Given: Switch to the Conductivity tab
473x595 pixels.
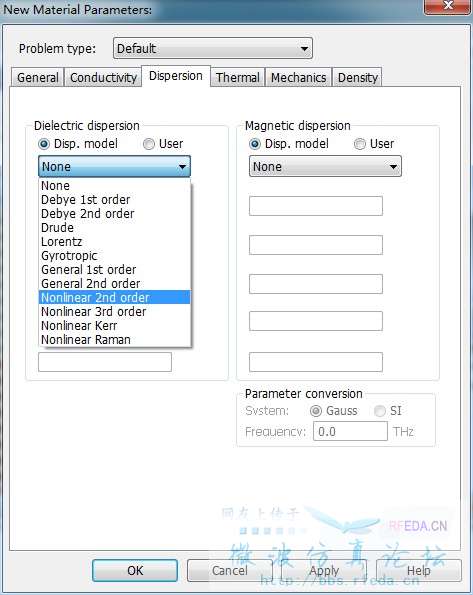Looking at the screenshot, I should click(x=103, y=77).
